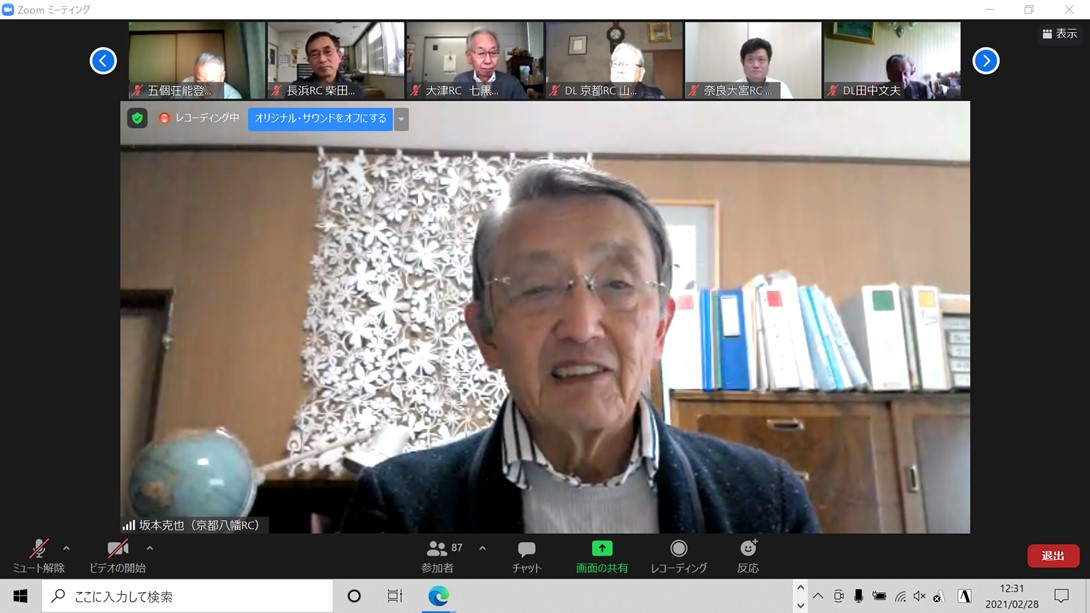Open the Participants (参加者) list
Image resolution: width=1090 pixels, height=613 pixels.
point(437,556)
